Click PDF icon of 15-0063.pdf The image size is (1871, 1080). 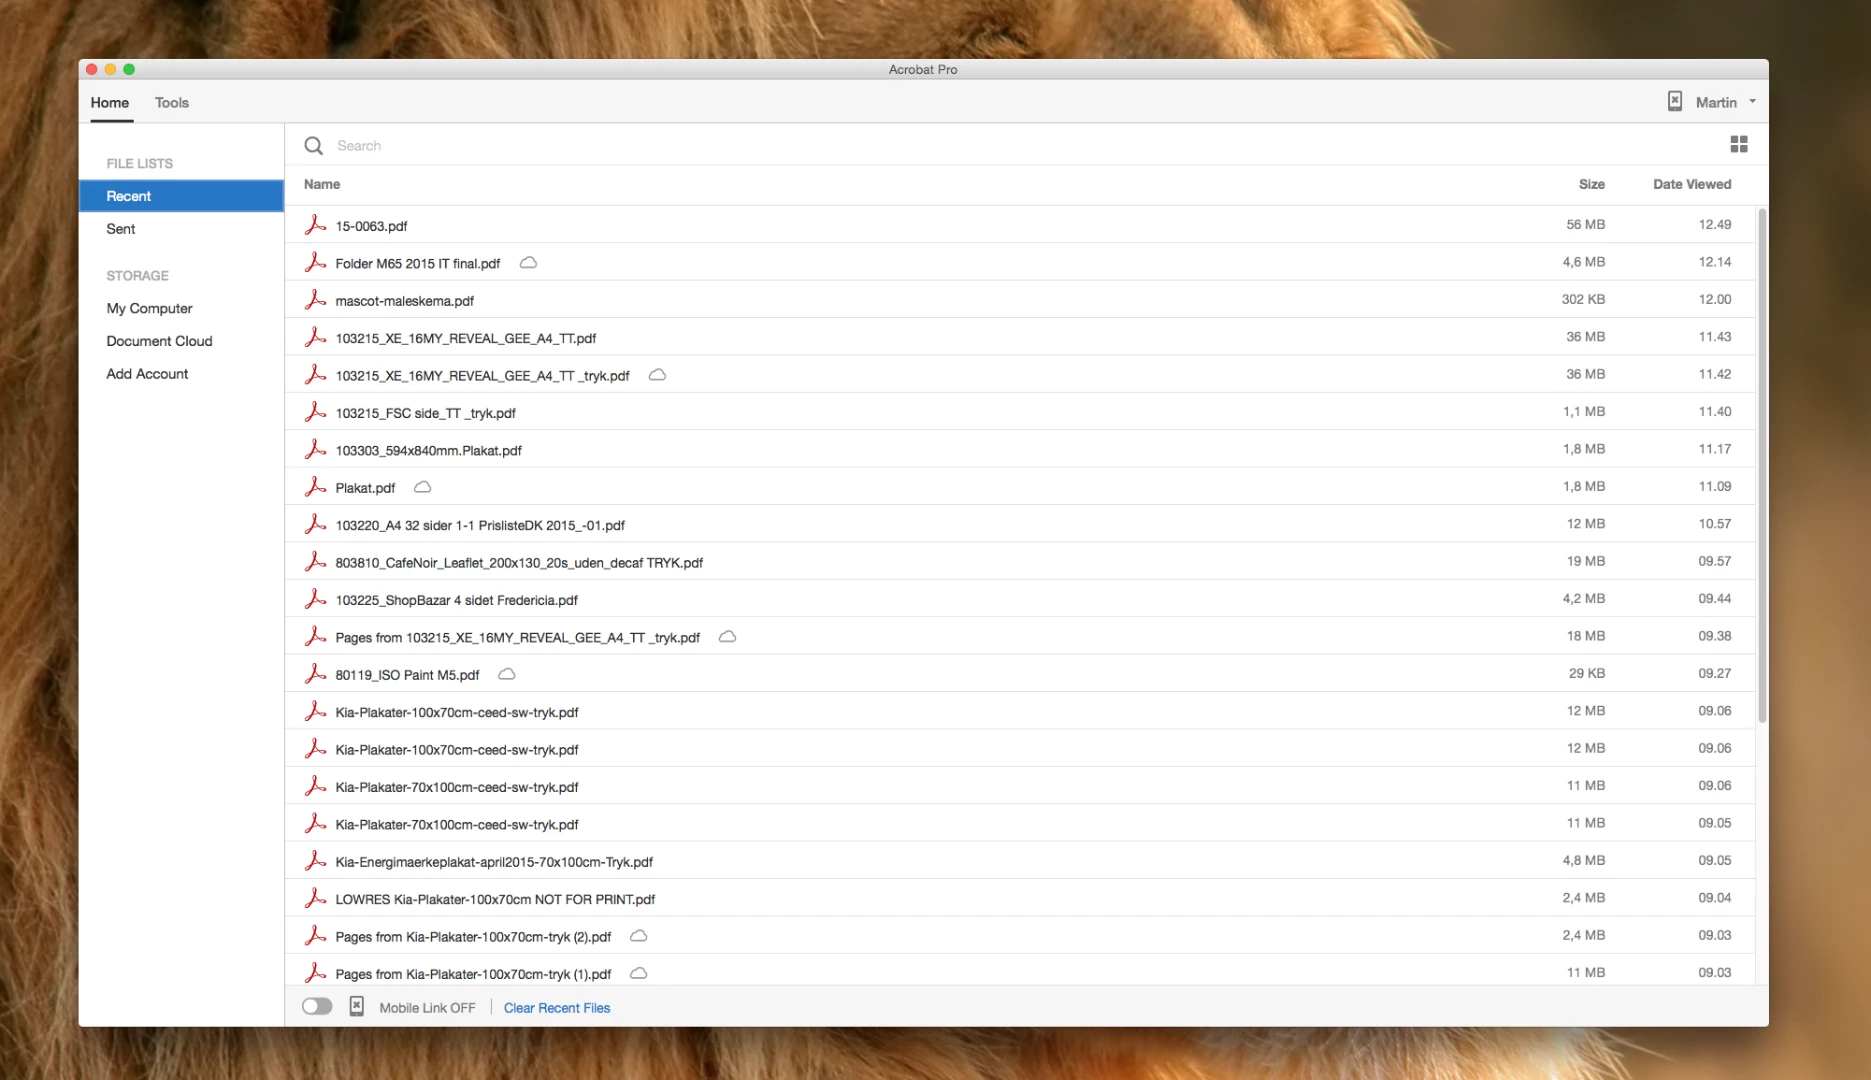pyautogui.click(x=315, y=225)
